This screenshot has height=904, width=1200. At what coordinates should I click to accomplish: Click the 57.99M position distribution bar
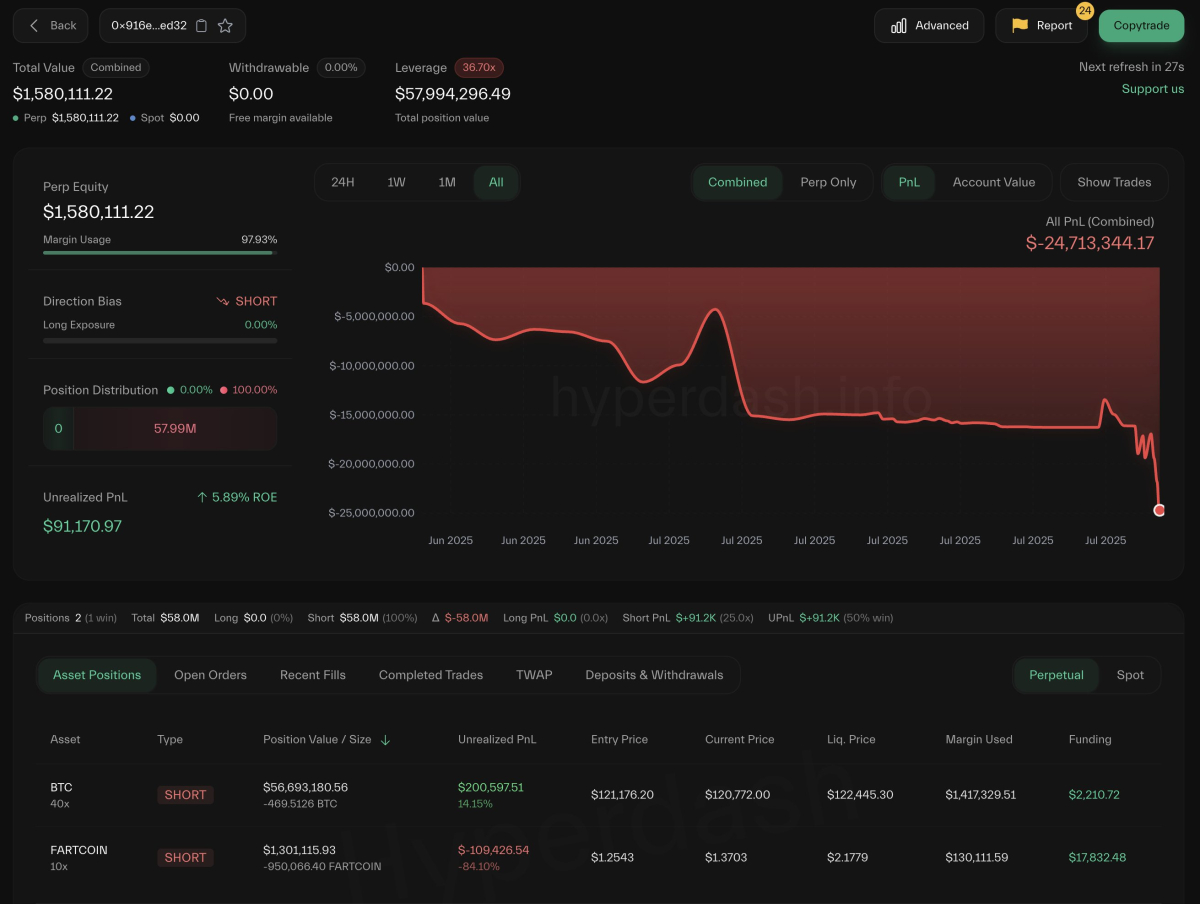tap(175, 428)
